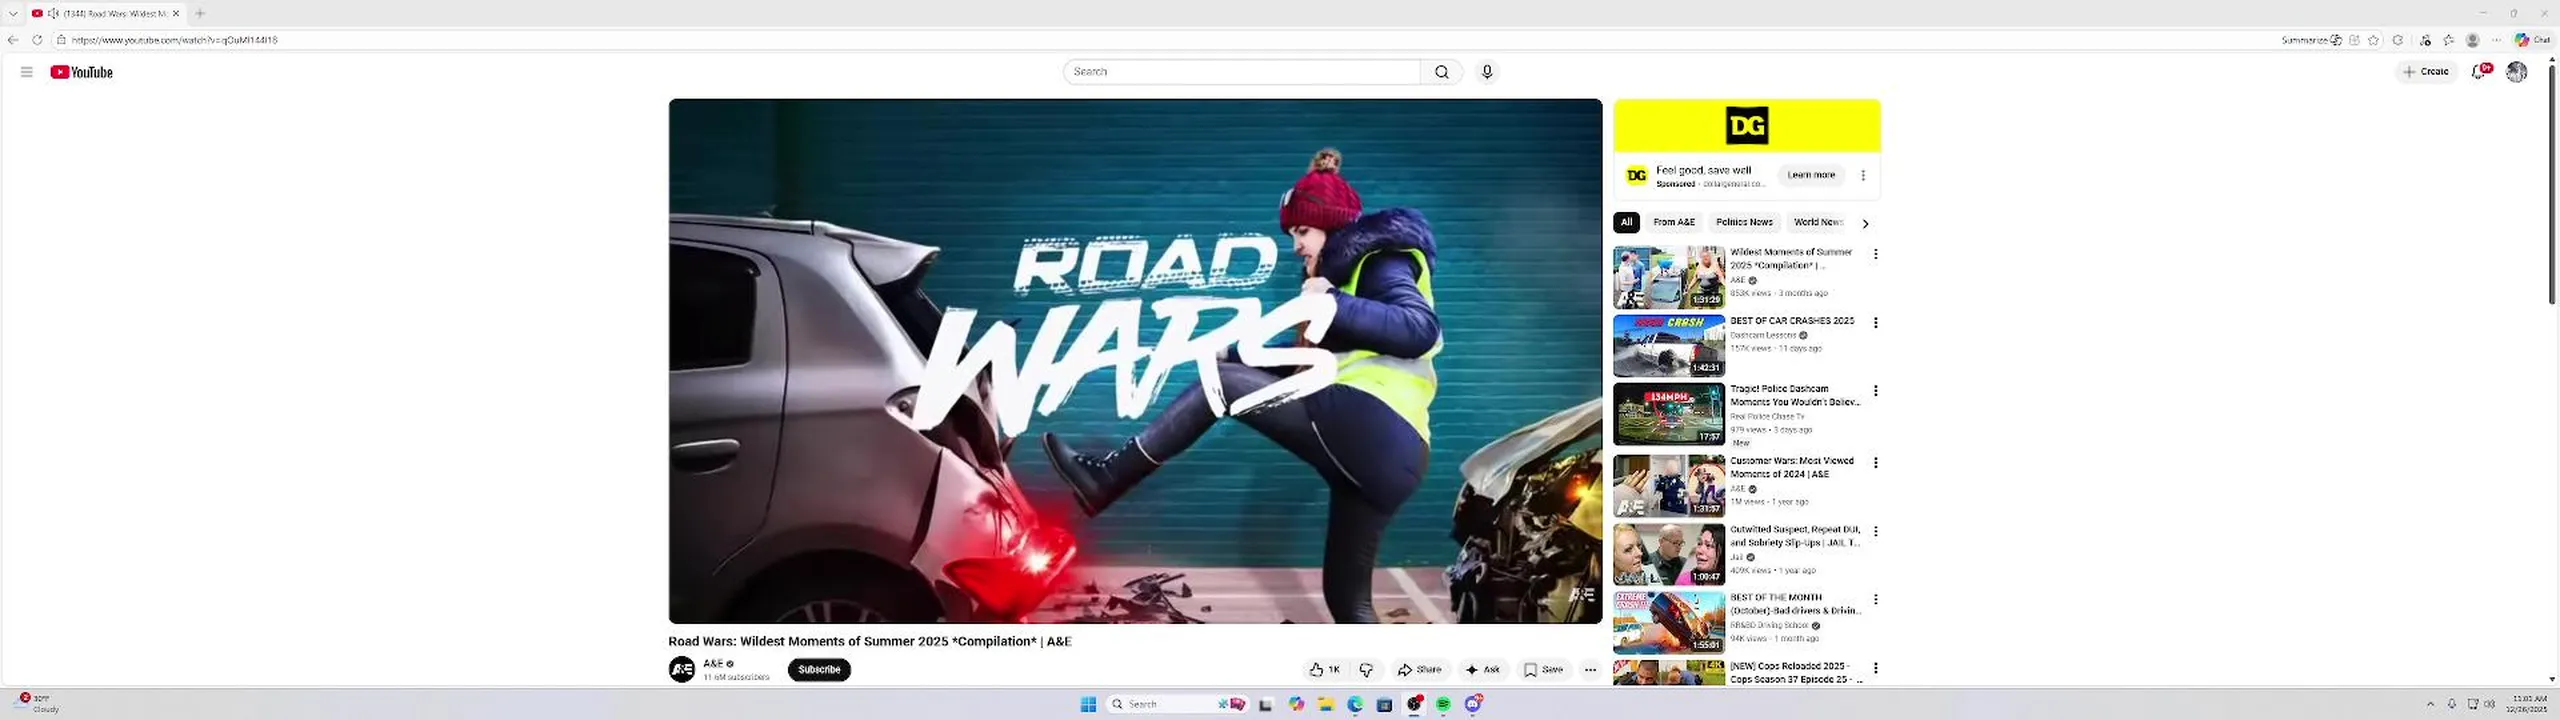This screenshot has width=2560, height=720.
Task: Mute the tab via speaker icon
Action: point(53,13)
